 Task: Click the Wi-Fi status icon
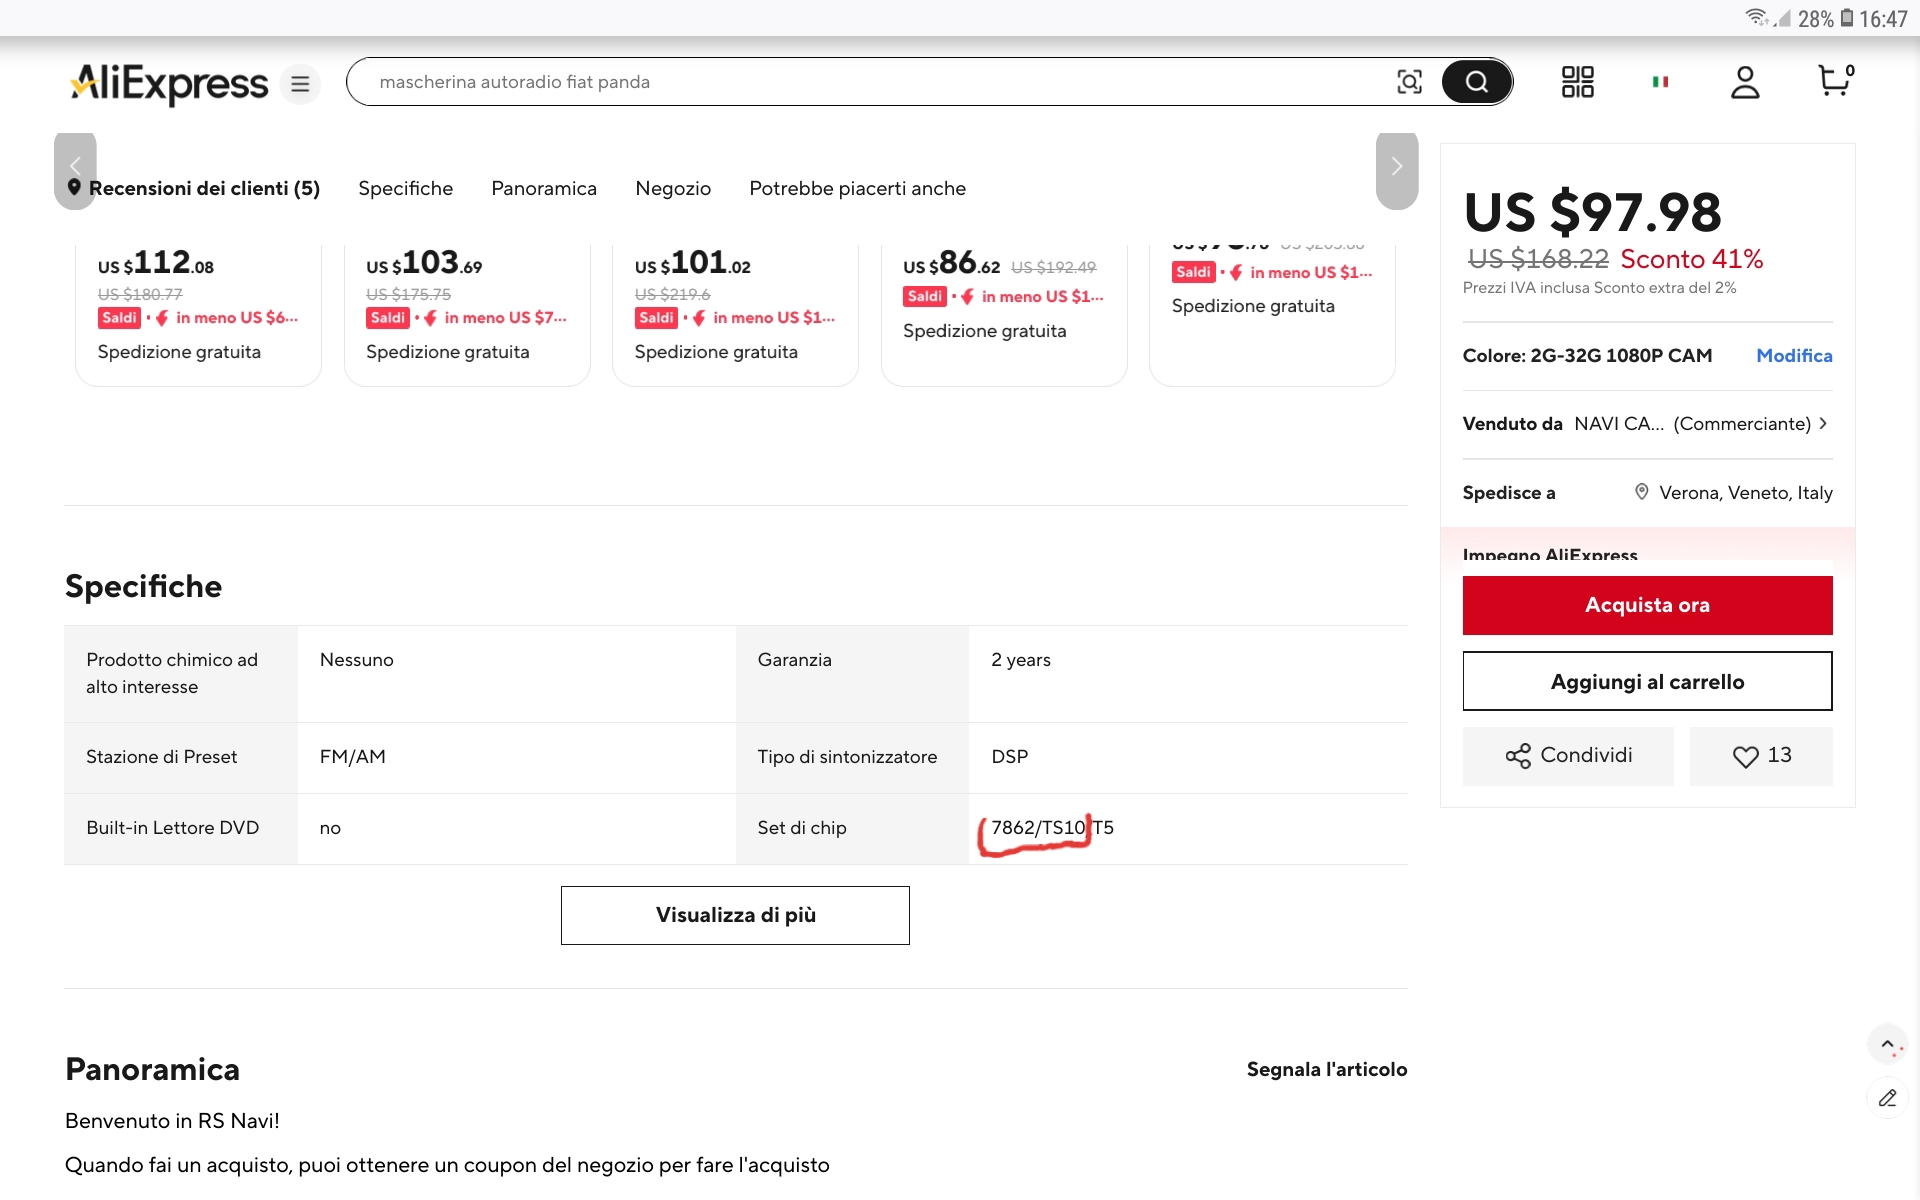pos(1756,17)
